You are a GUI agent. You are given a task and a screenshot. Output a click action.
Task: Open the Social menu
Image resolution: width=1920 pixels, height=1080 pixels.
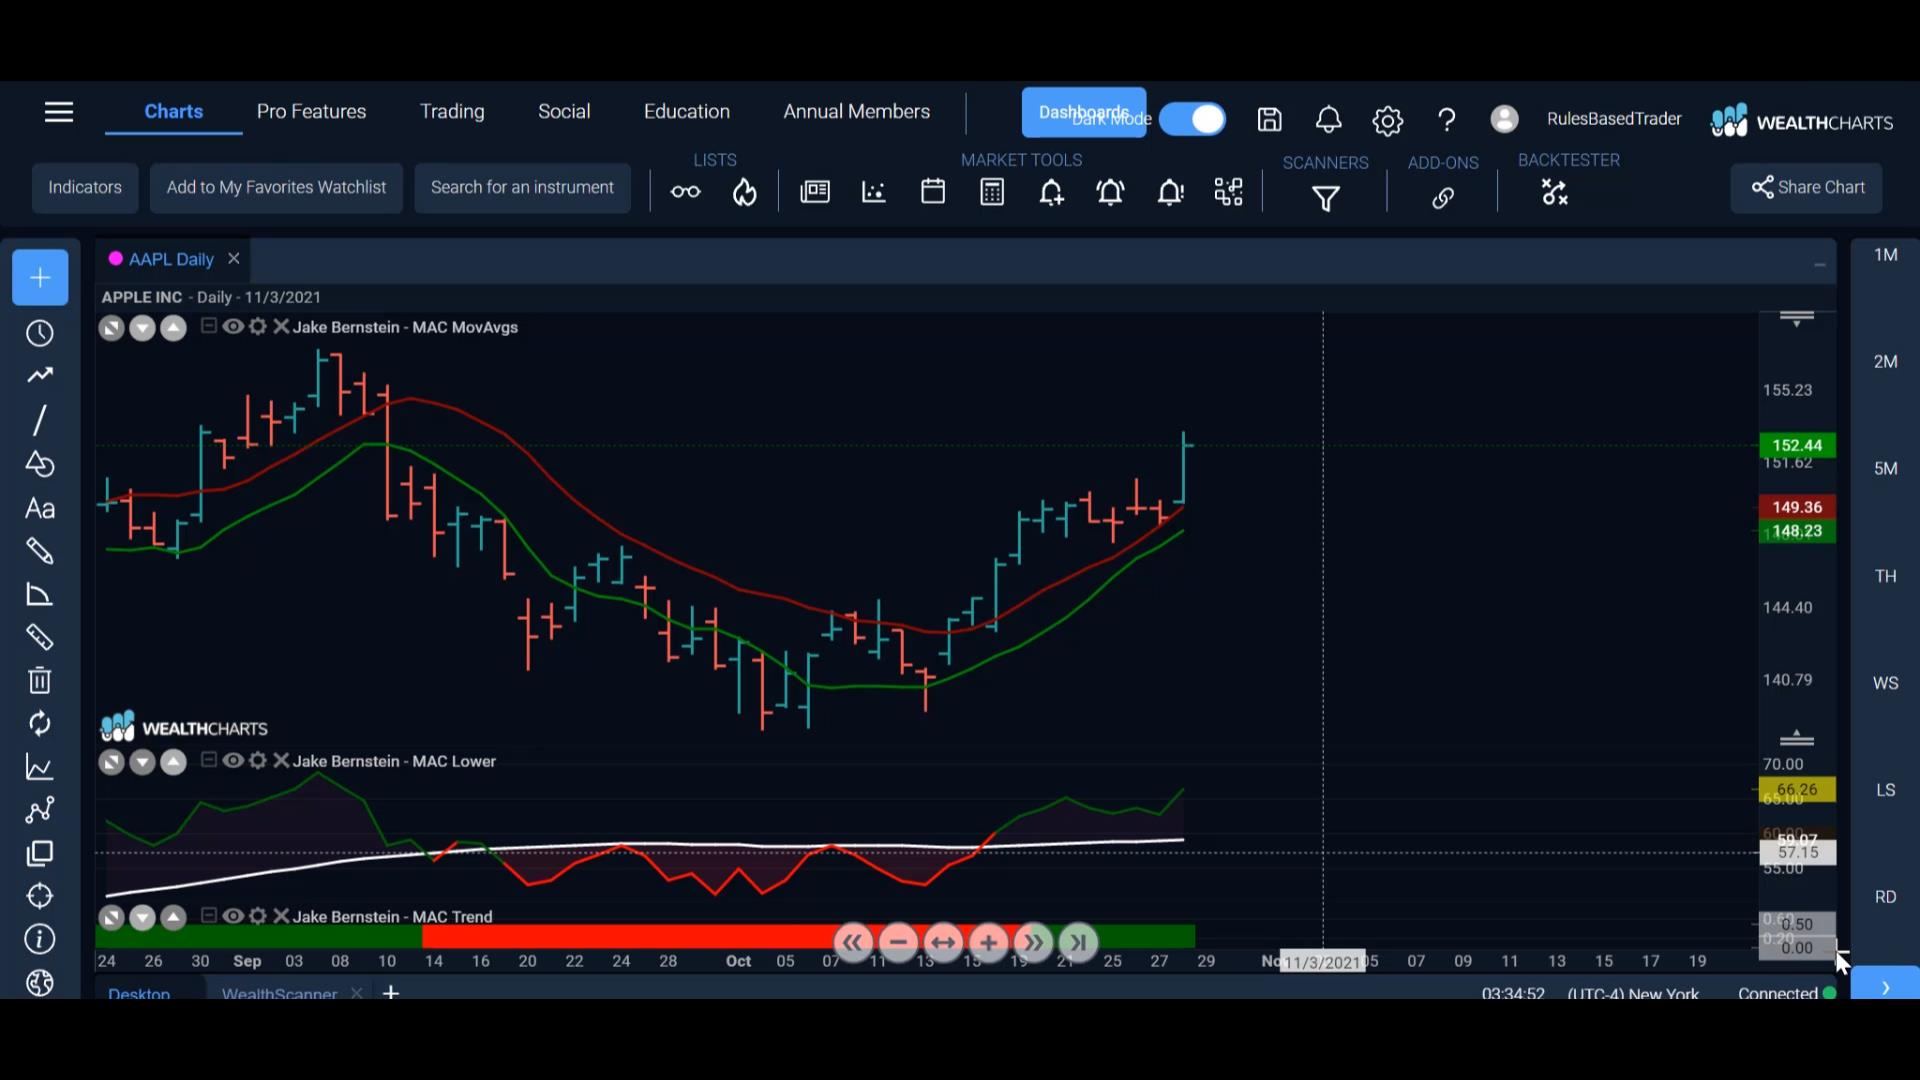(564, 112)
